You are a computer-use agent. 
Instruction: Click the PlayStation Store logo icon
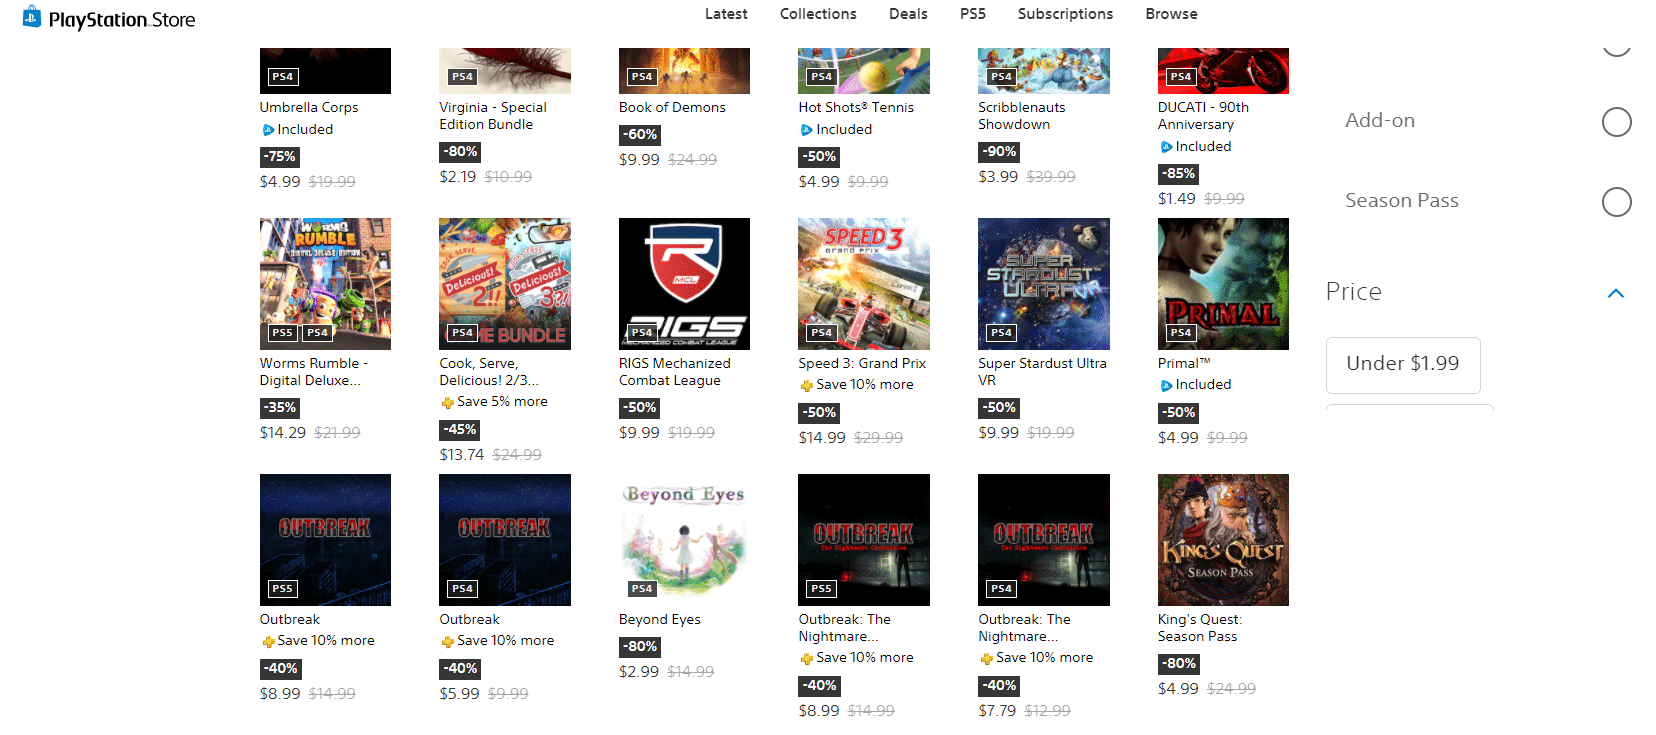32,16
